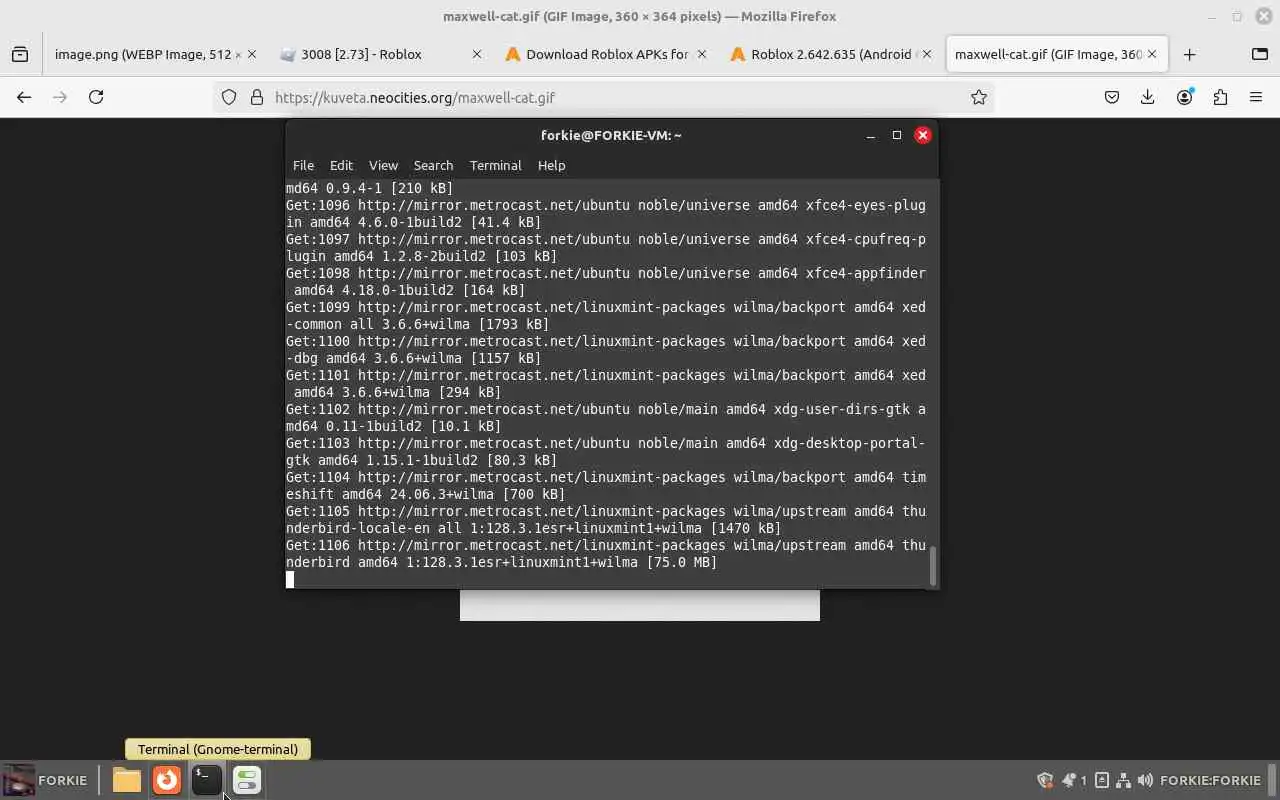The width and height of the screenshot is (1280, 800).
Task: Open file manager from the panel
Action: [127, 780]
